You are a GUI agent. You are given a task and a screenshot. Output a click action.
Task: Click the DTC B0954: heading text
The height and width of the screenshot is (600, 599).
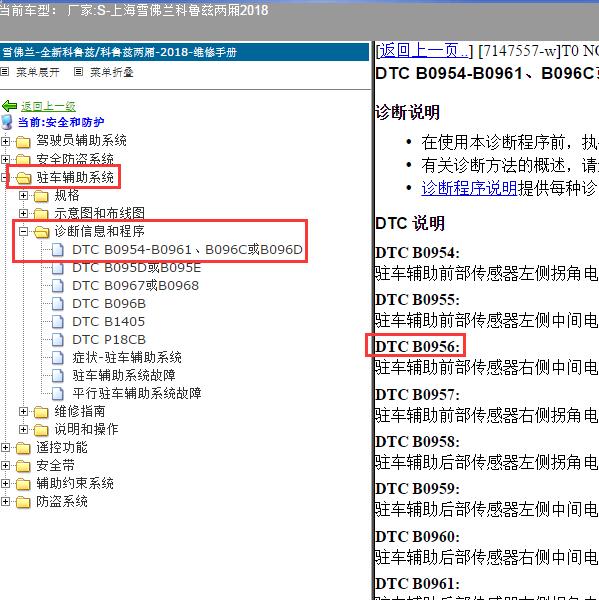[x=417, y=253]
